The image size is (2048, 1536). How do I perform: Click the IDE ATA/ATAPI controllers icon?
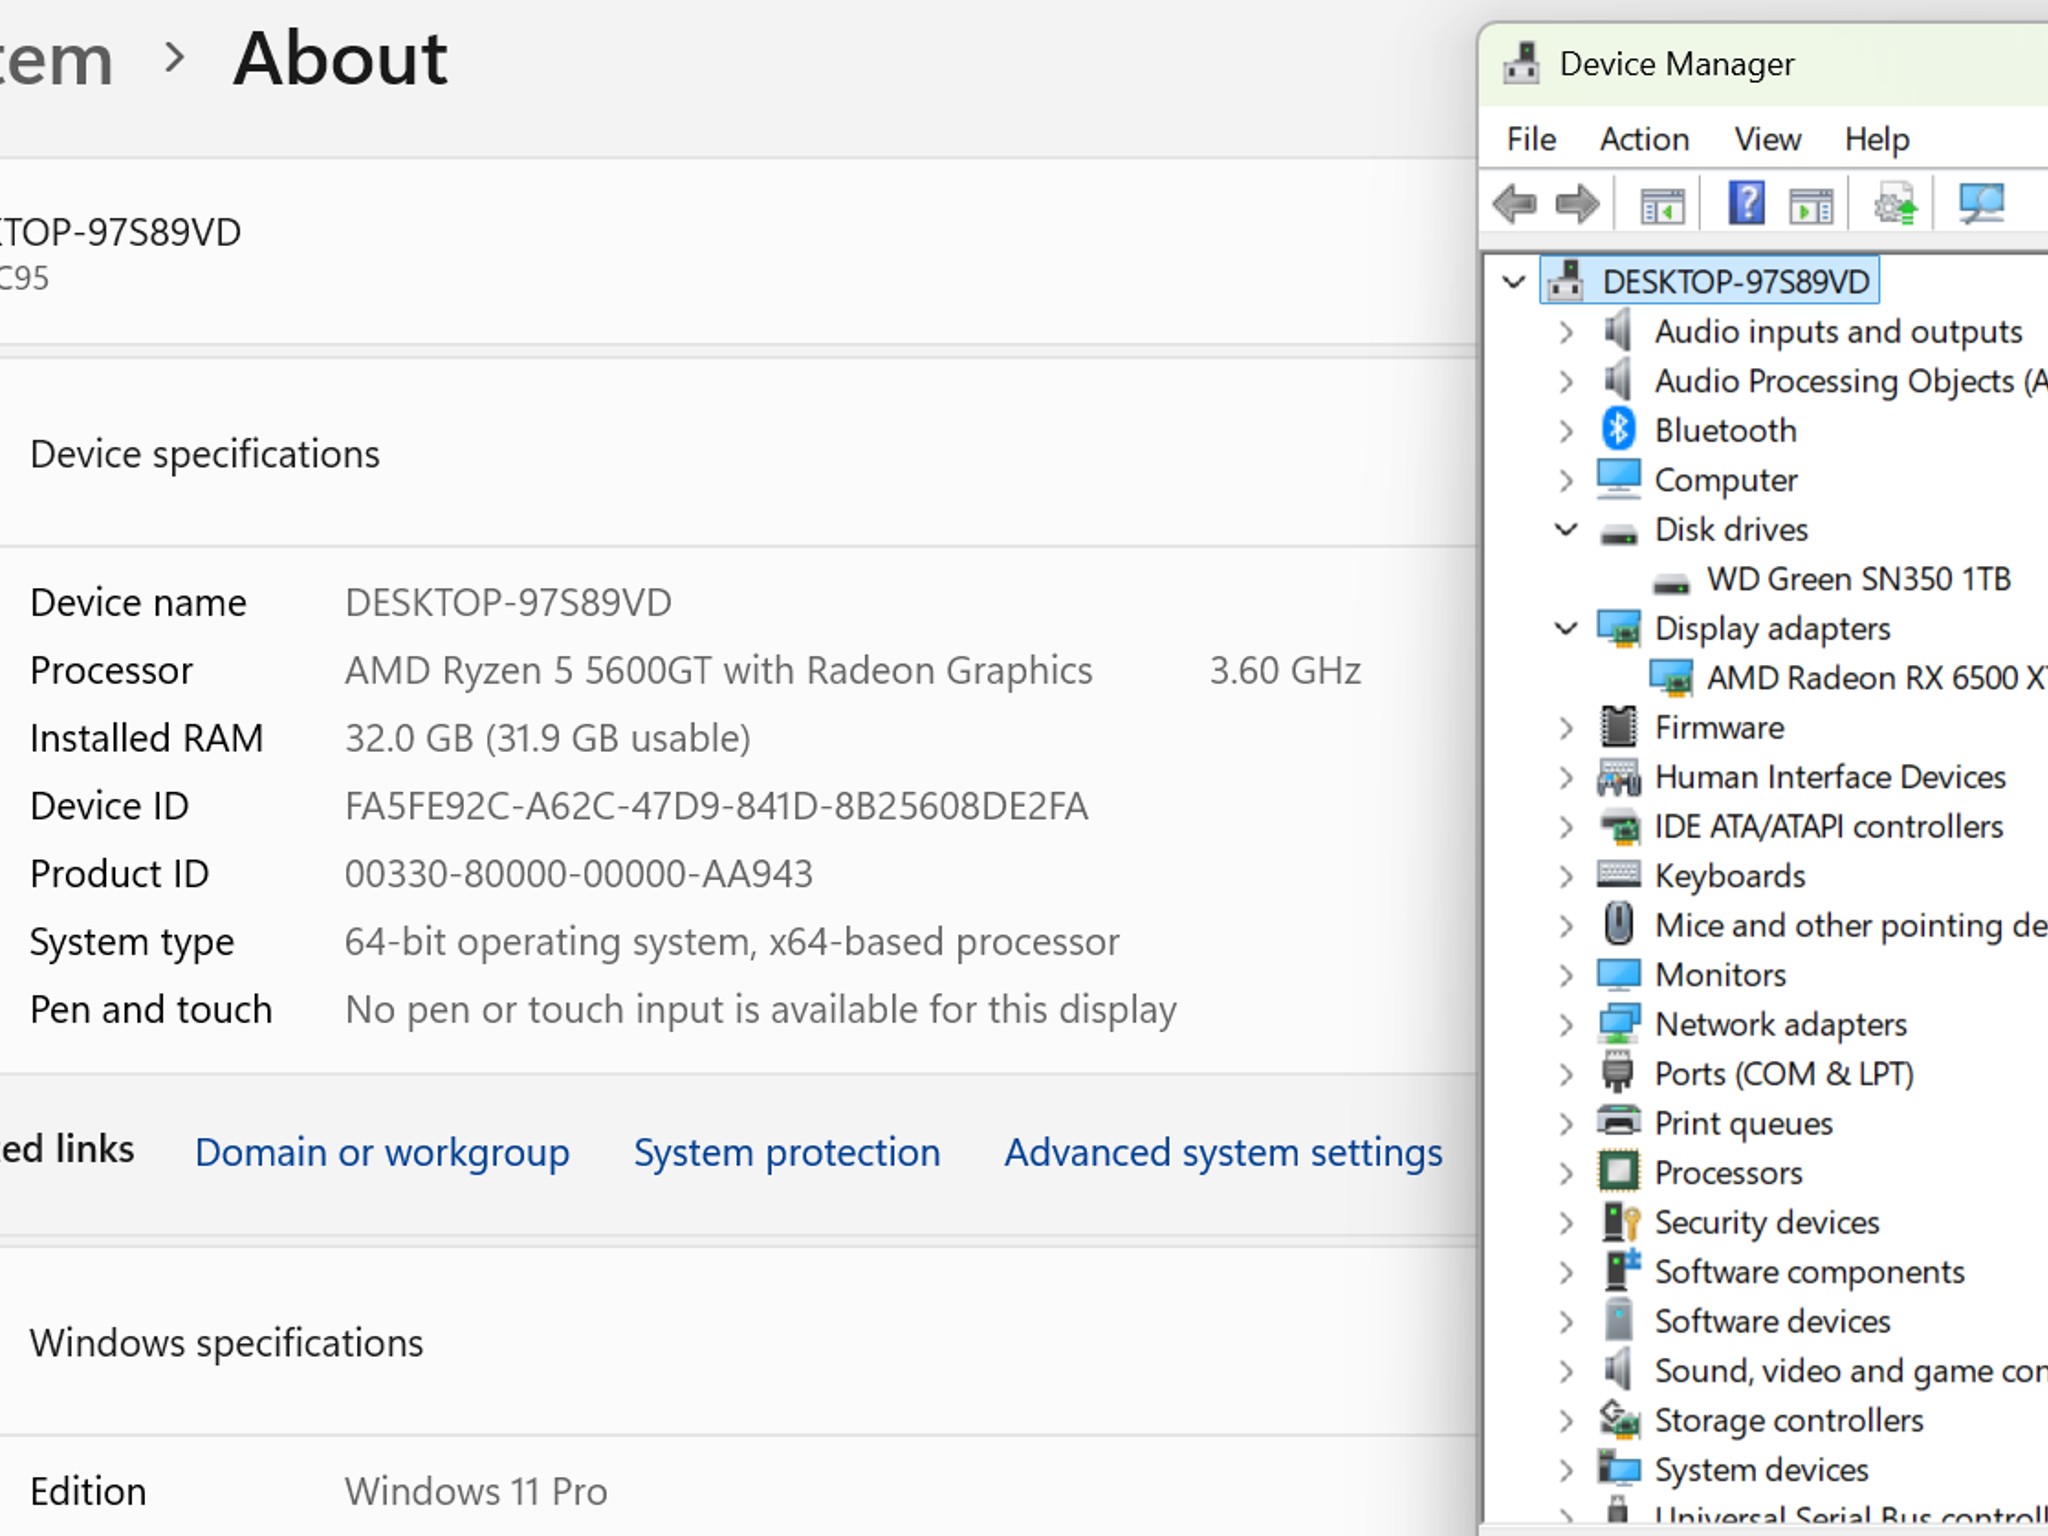point(1619,826)
